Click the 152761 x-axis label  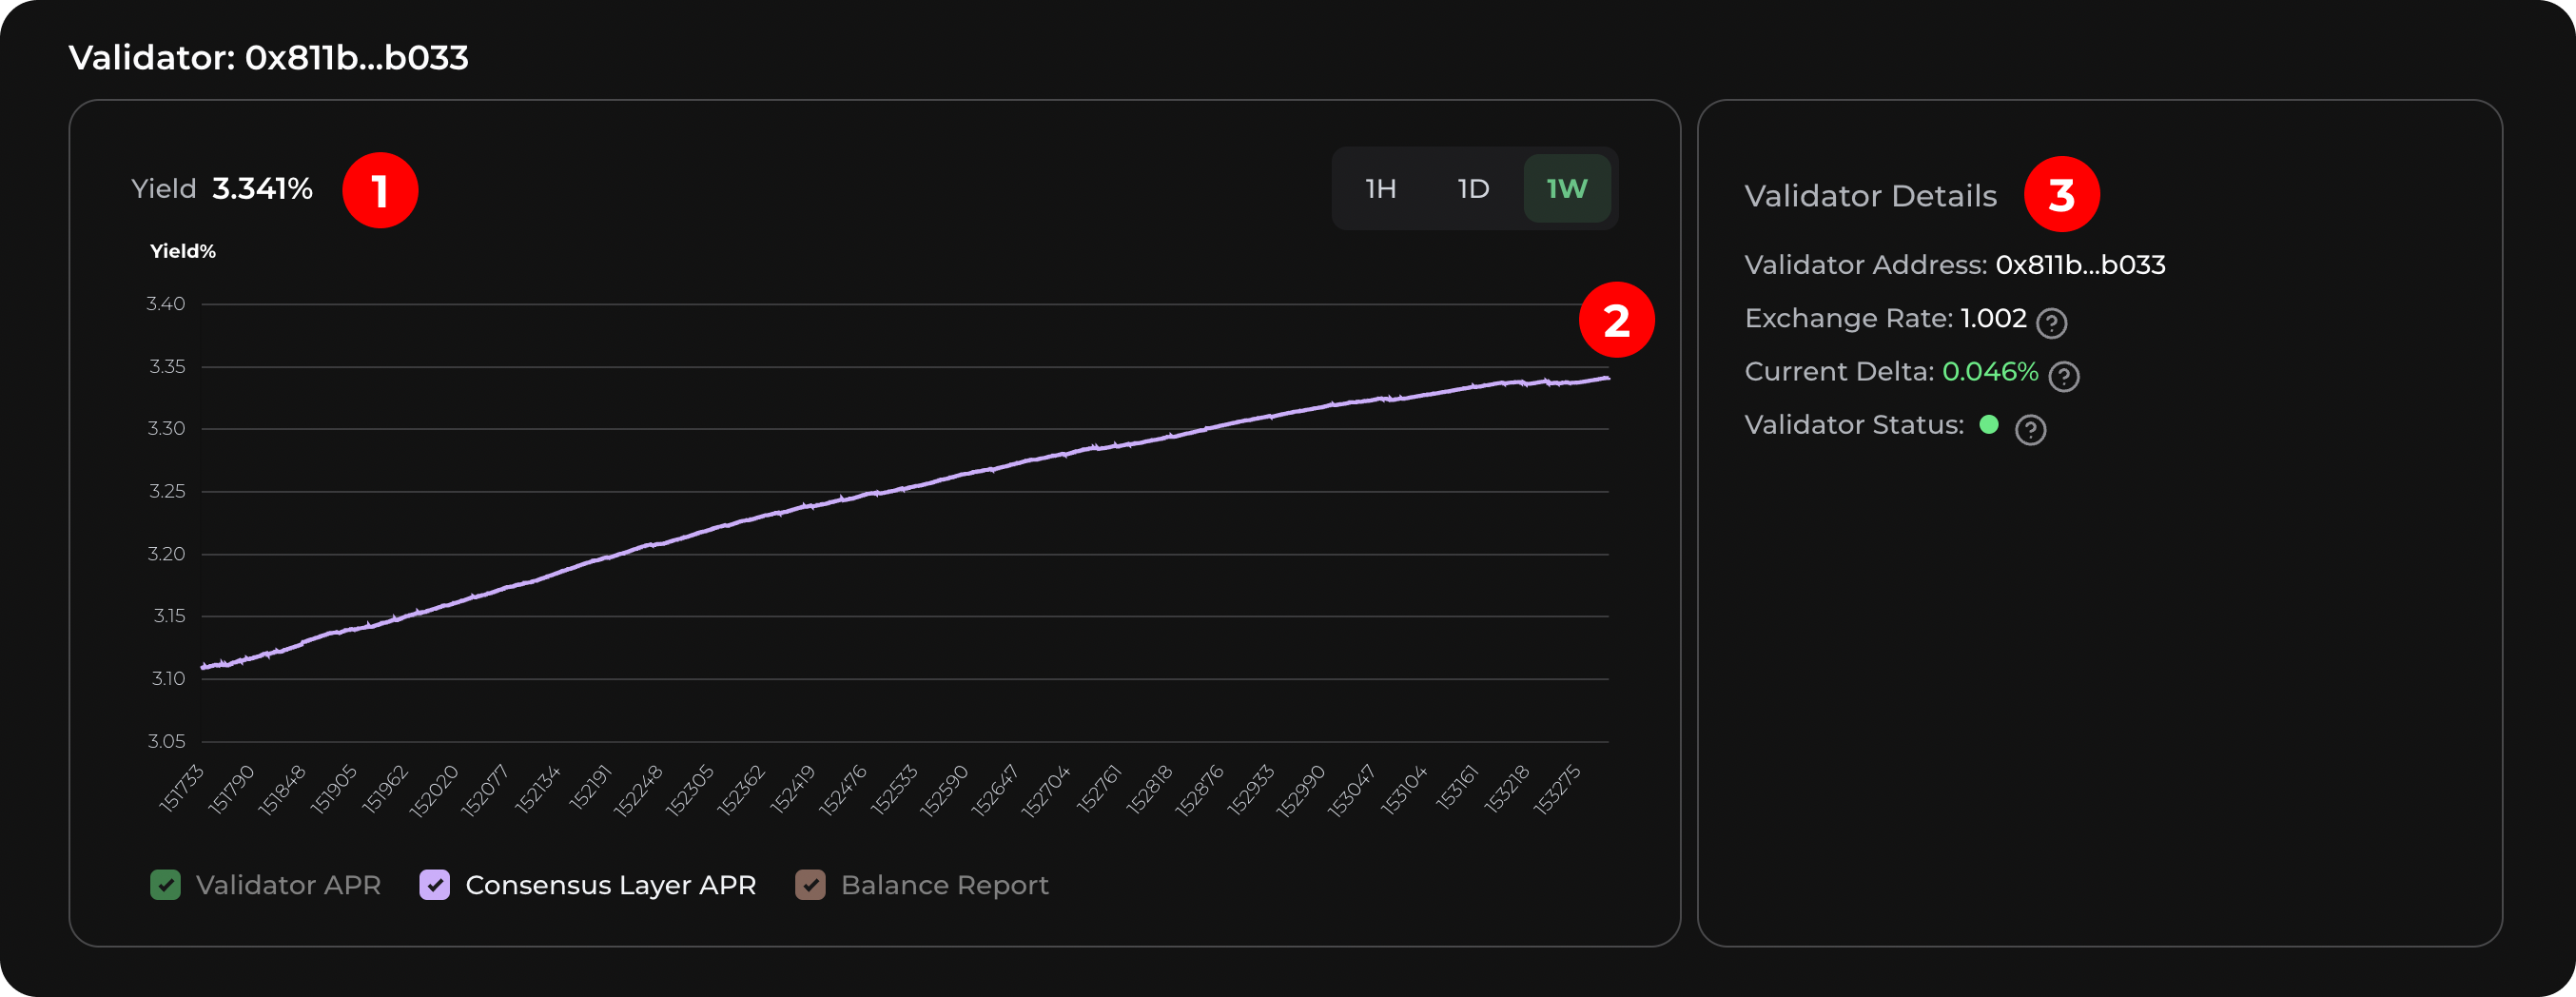1099,790
